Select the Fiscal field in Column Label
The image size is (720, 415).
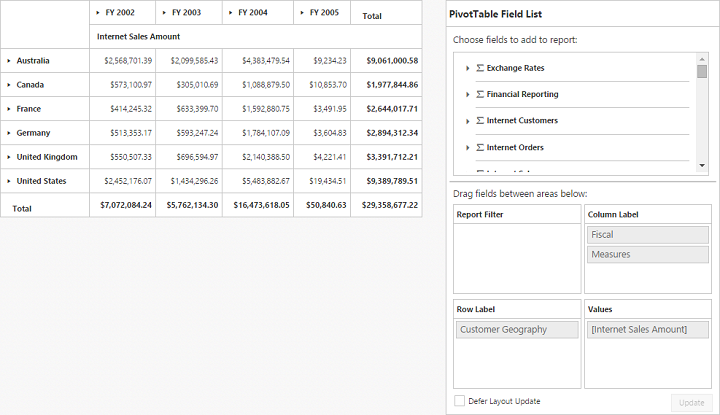[x=647, y=235]
